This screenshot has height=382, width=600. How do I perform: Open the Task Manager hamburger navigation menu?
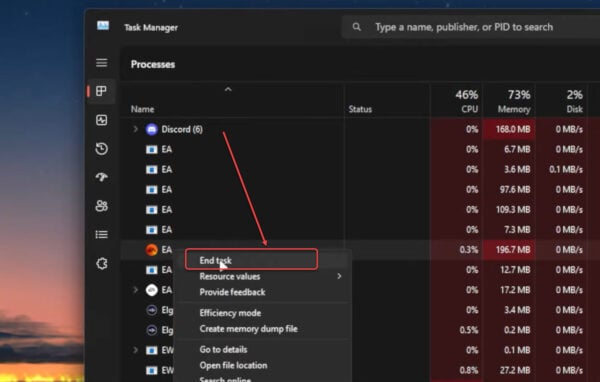[x=101, y=62]
